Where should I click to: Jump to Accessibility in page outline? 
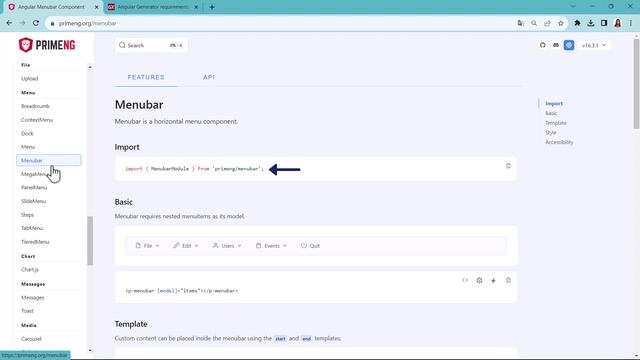559,142
